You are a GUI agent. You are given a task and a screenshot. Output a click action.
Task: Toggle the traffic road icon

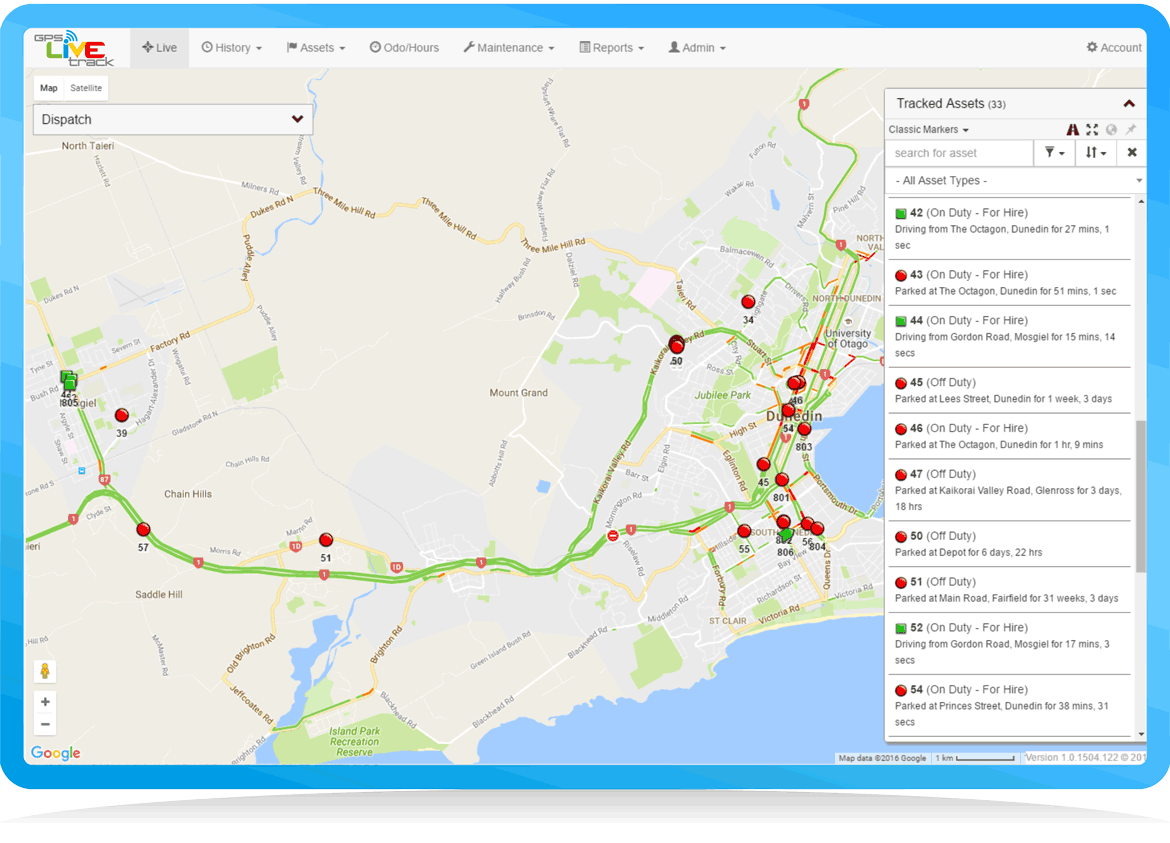pyautogui.click(x=1072, y=130)
